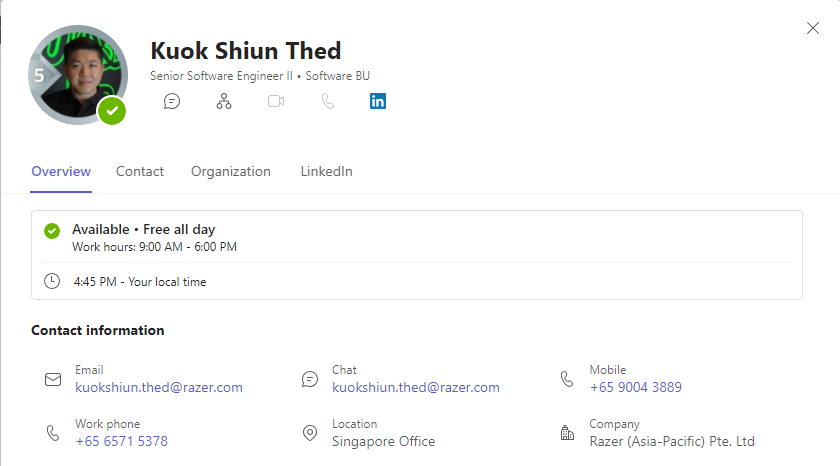Start a video call with the camera icon
The height and width of the screenshot is (466, 840).
coord(276,101)
